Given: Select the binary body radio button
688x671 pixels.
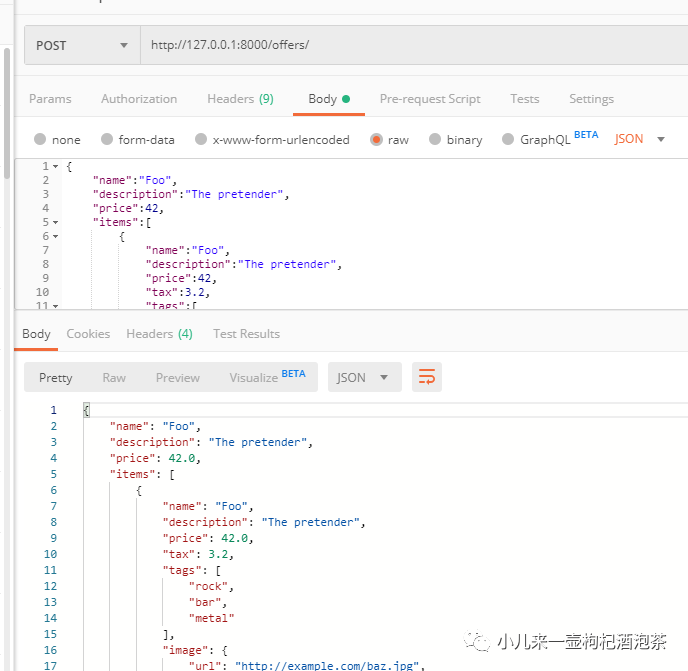Looking at the screenshot, I should click(435, 140).
